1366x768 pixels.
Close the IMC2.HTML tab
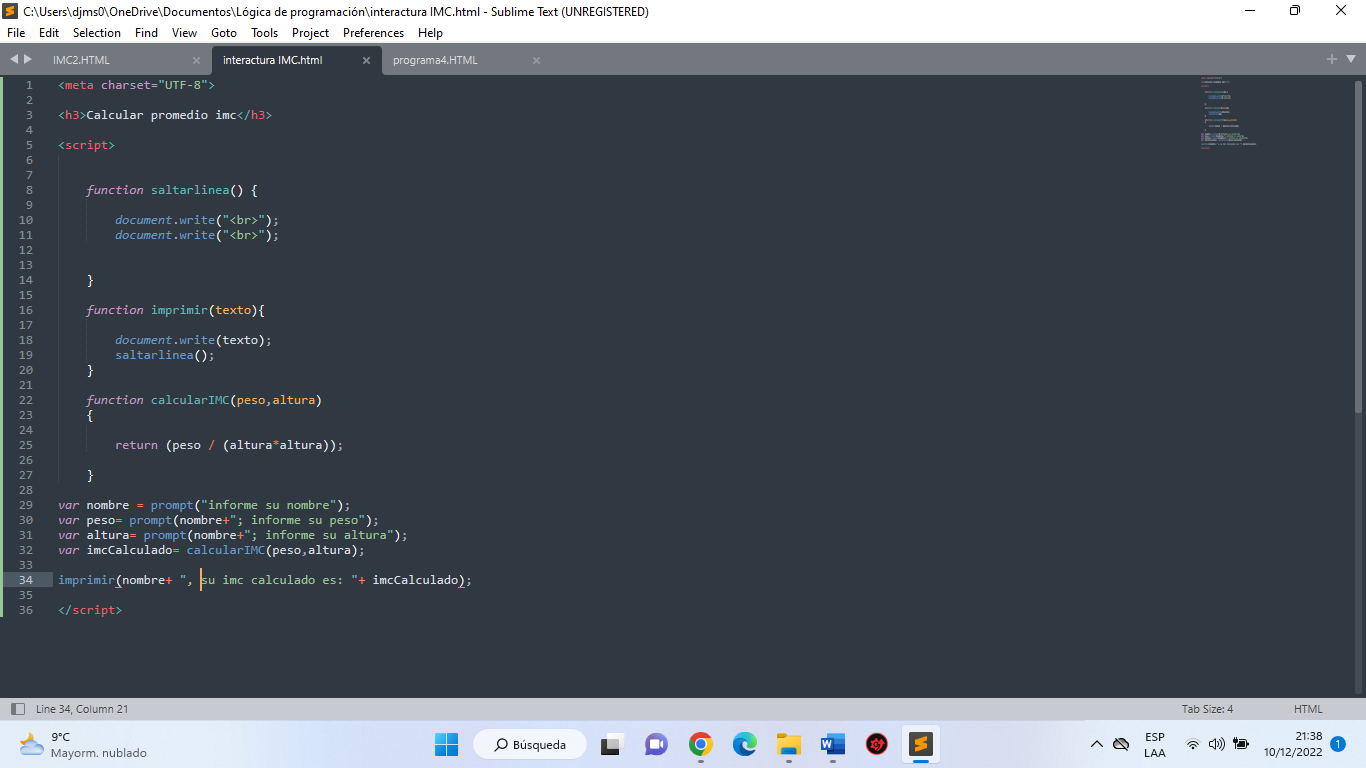pos(196,60)
